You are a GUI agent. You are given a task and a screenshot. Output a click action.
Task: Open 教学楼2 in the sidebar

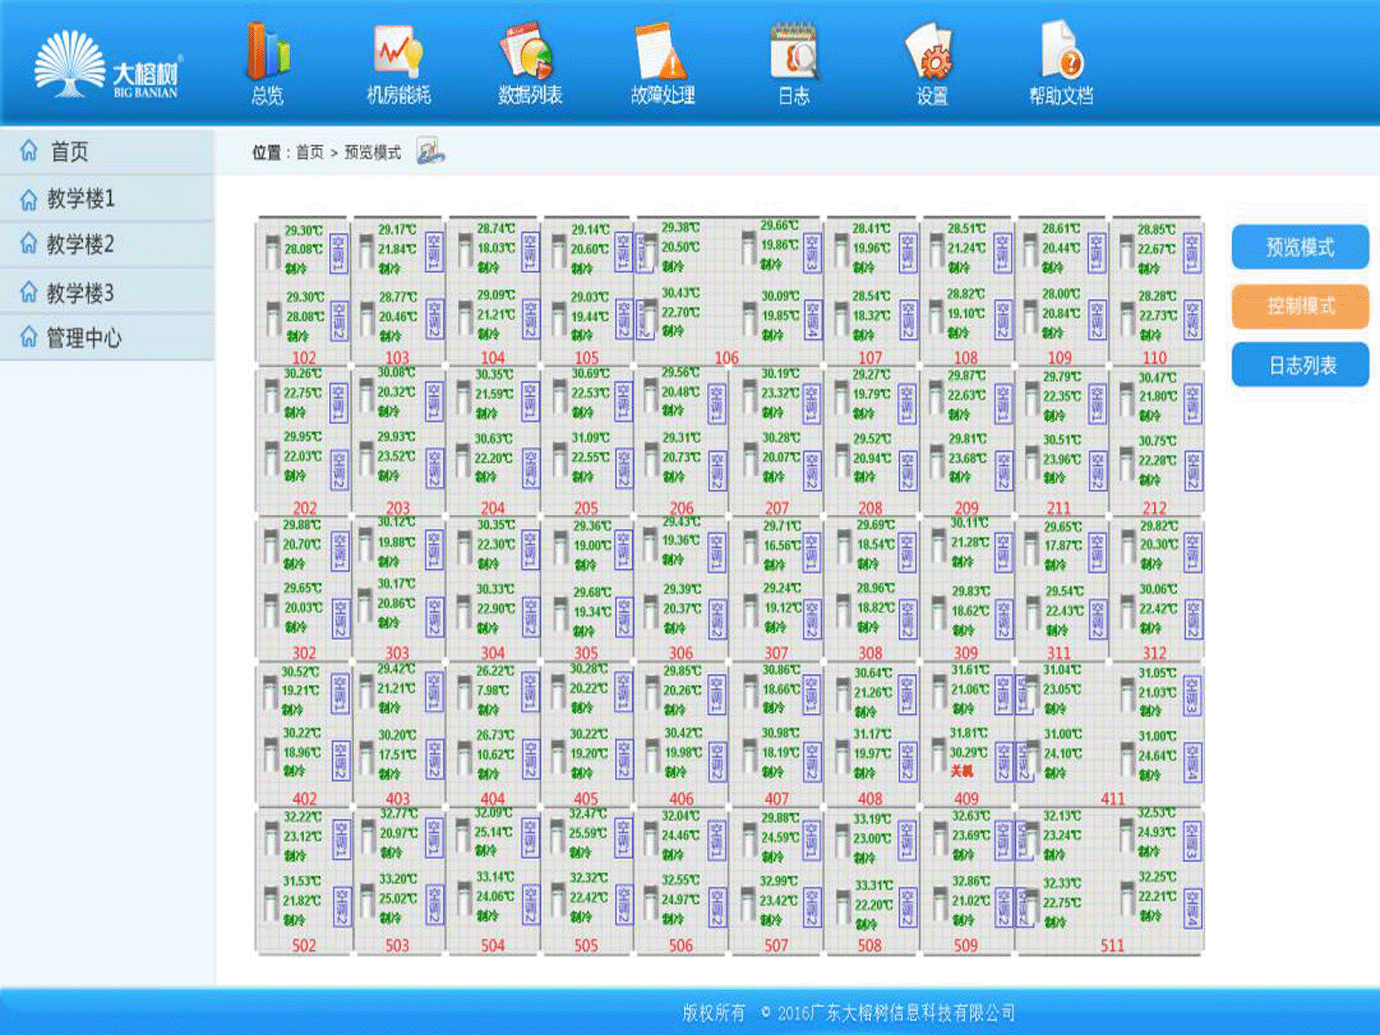coord(107,244)
